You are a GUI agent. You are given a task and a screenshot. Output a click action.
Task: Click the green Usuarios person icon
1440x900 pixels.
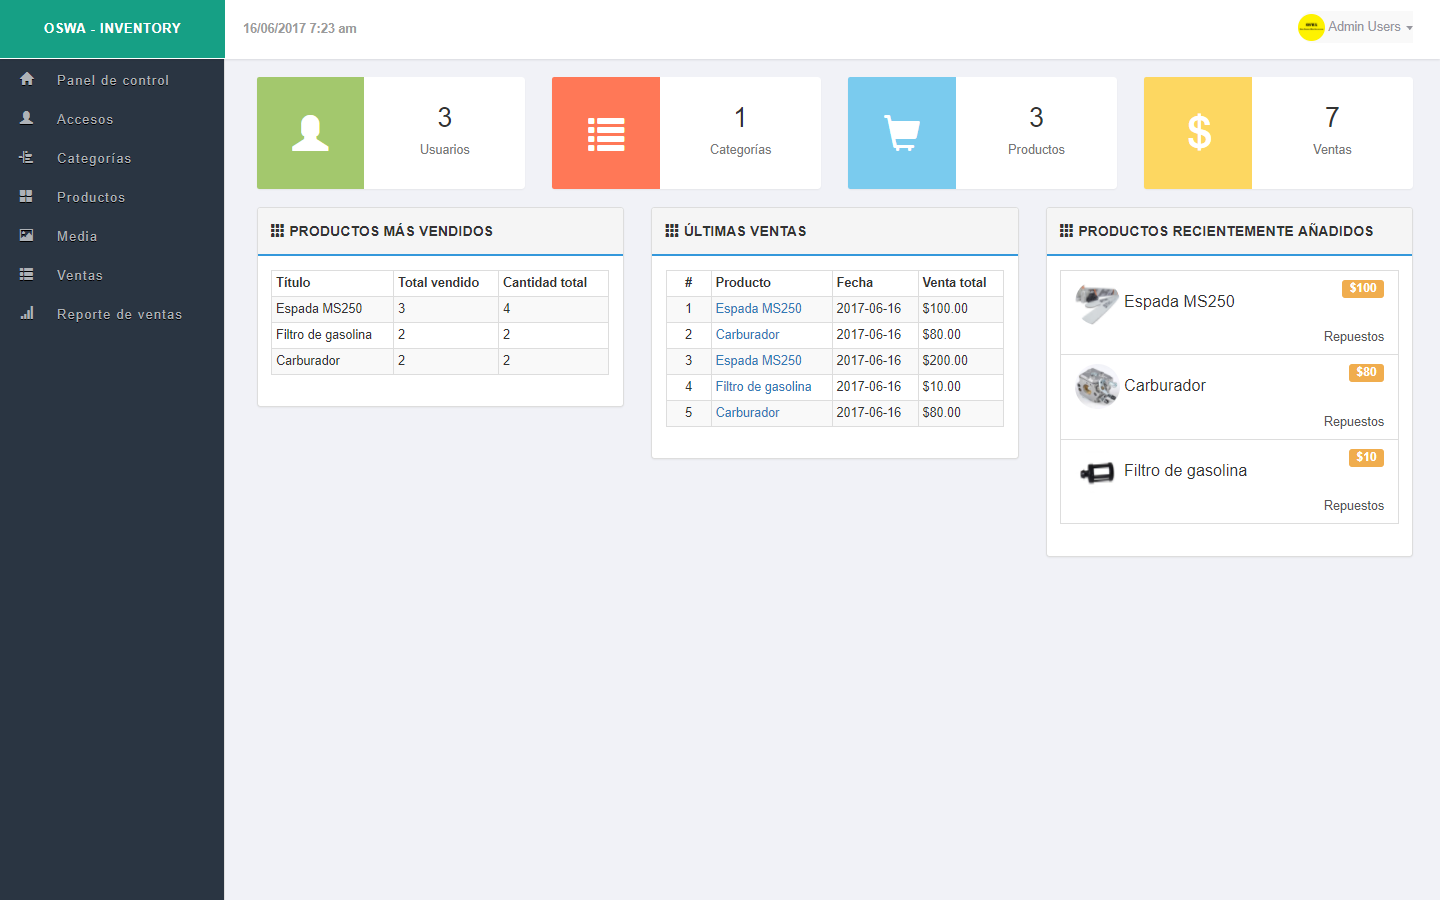[x=310, y=132]
